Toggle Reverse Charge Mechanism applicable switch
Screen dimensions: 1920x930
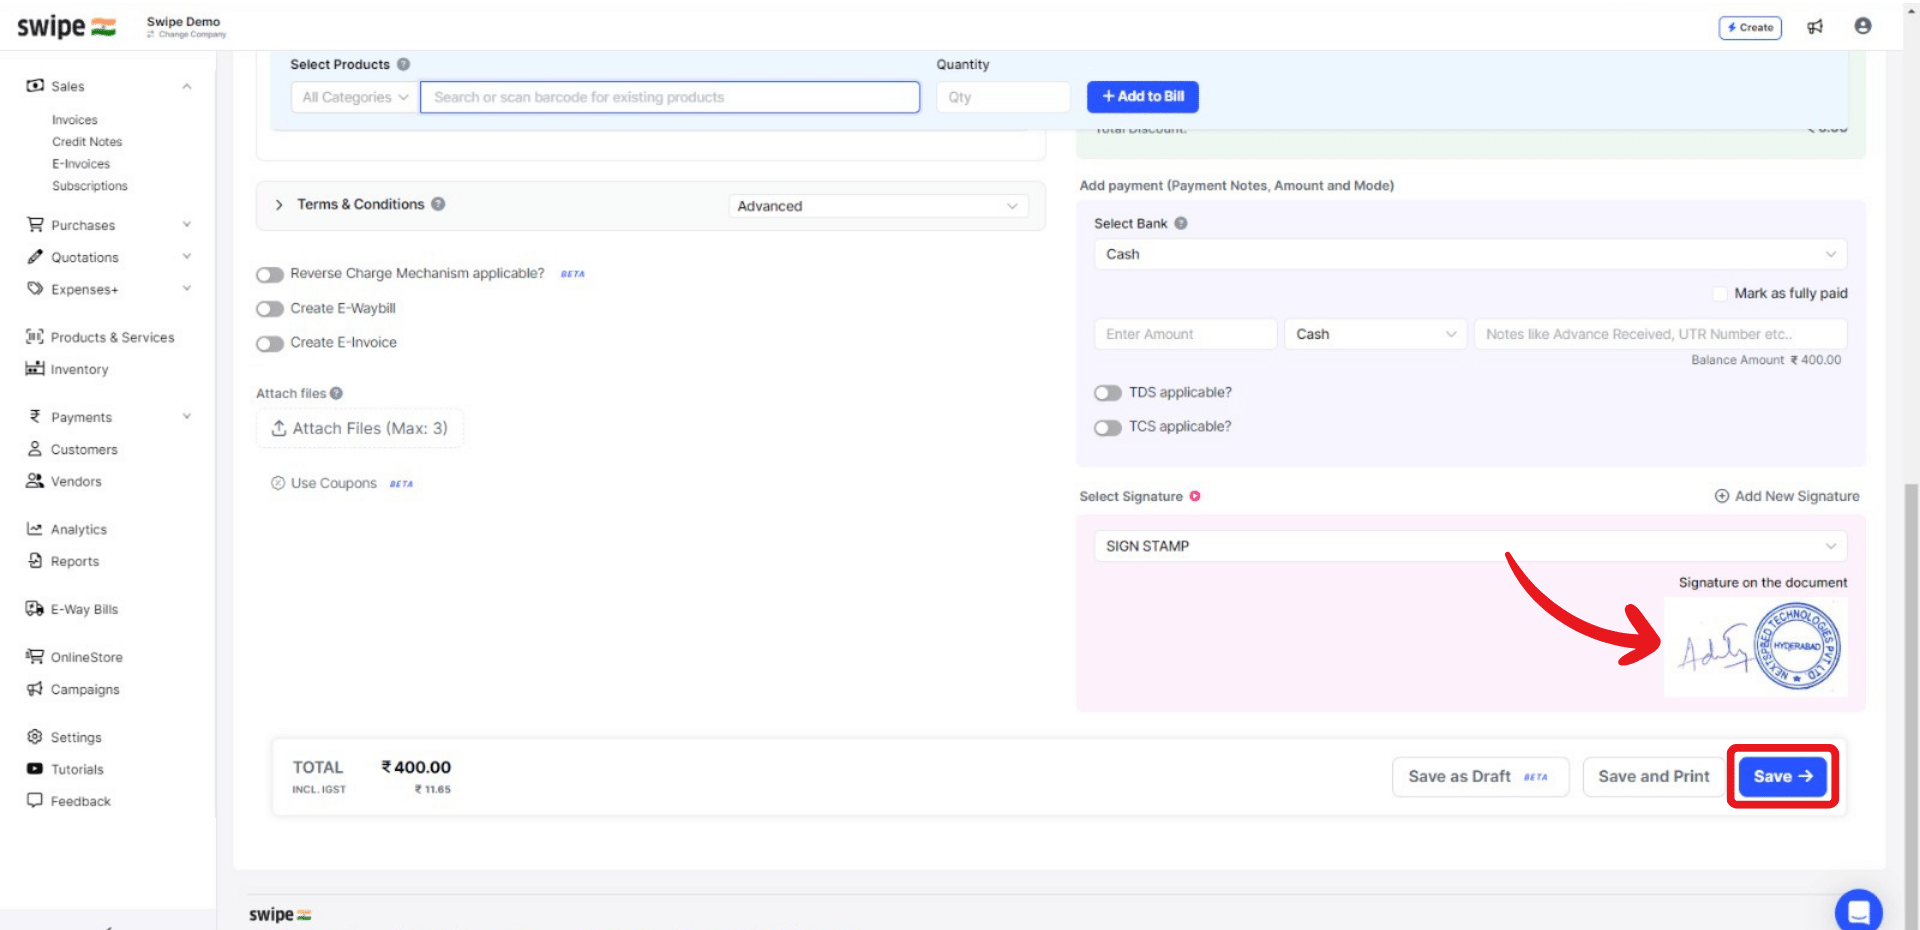(x=270, y=274)
